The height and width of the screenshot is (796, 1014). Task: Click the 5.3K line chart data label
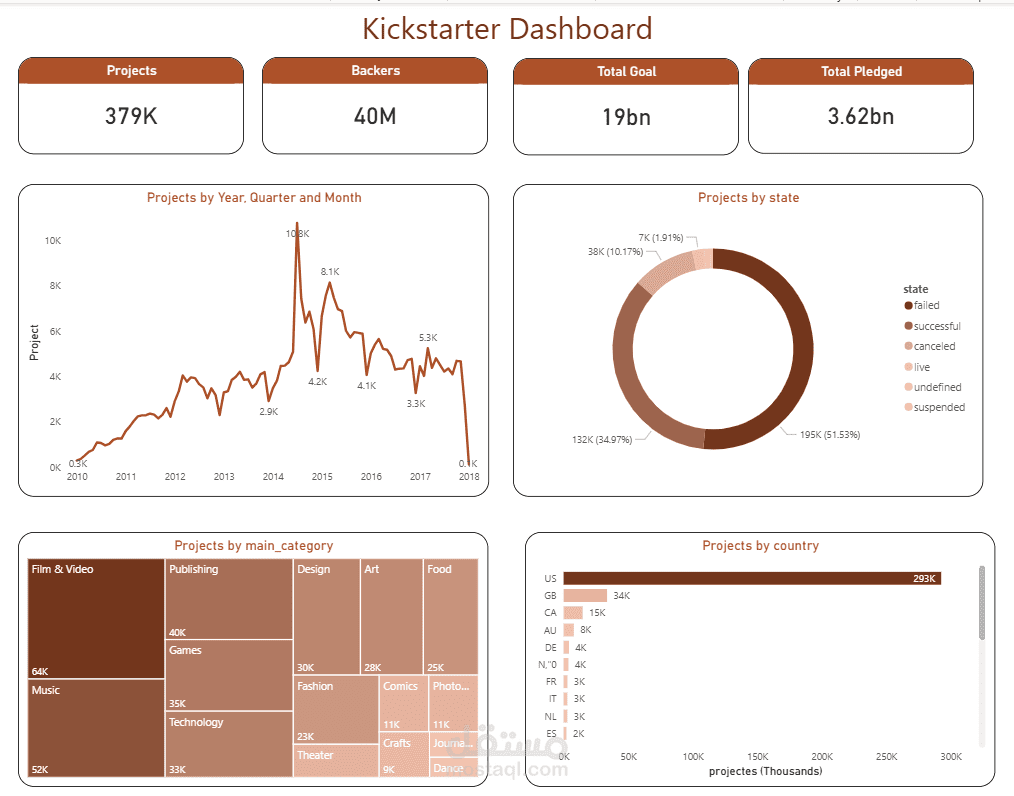[428, 338]
